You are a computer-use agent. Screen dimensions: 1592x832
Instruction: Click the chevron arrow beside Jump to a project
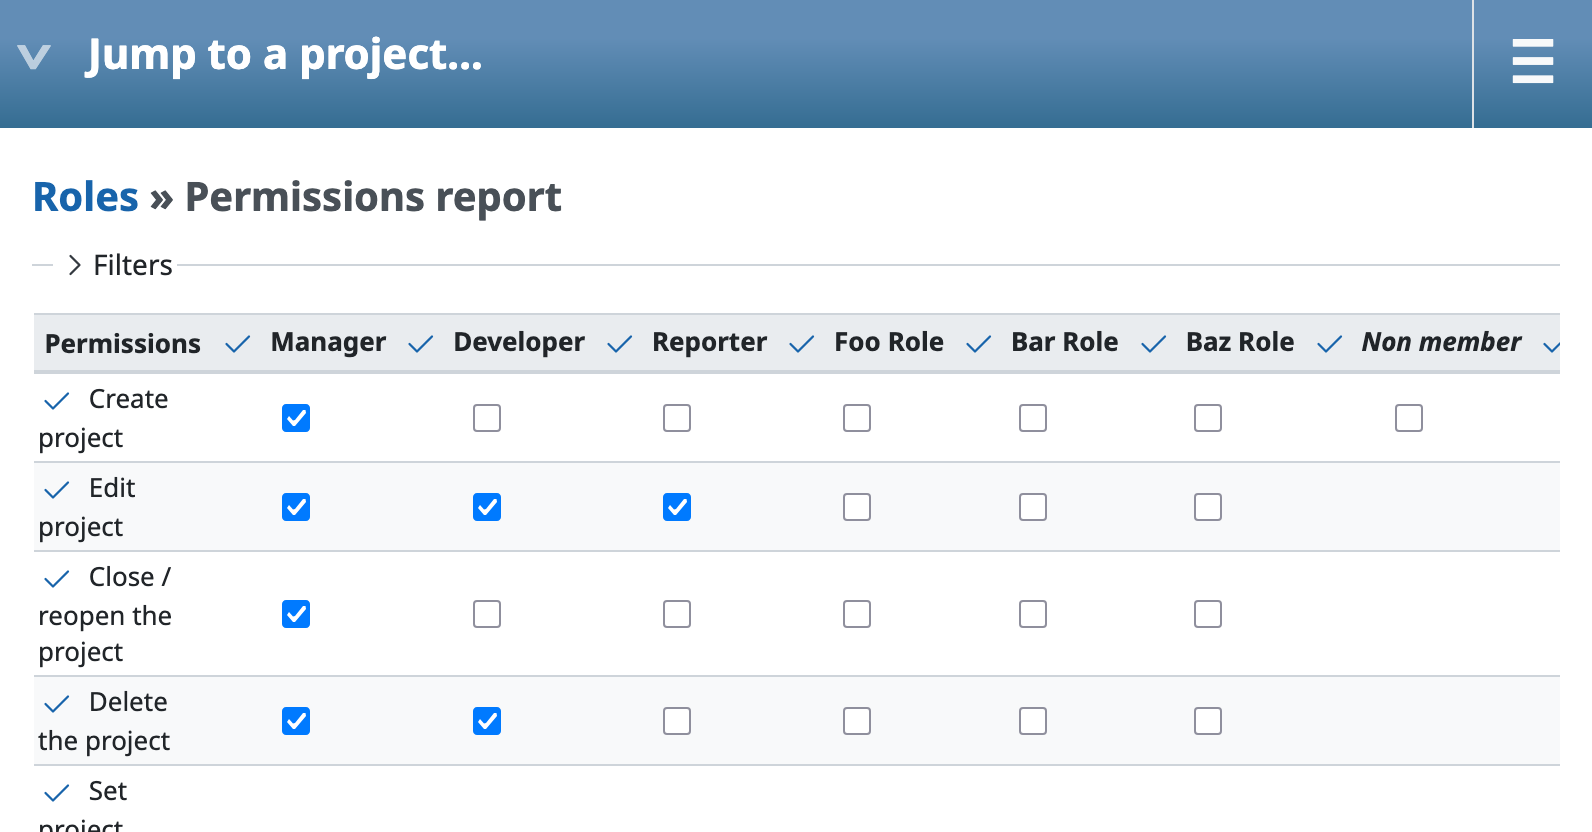(34, 57)
